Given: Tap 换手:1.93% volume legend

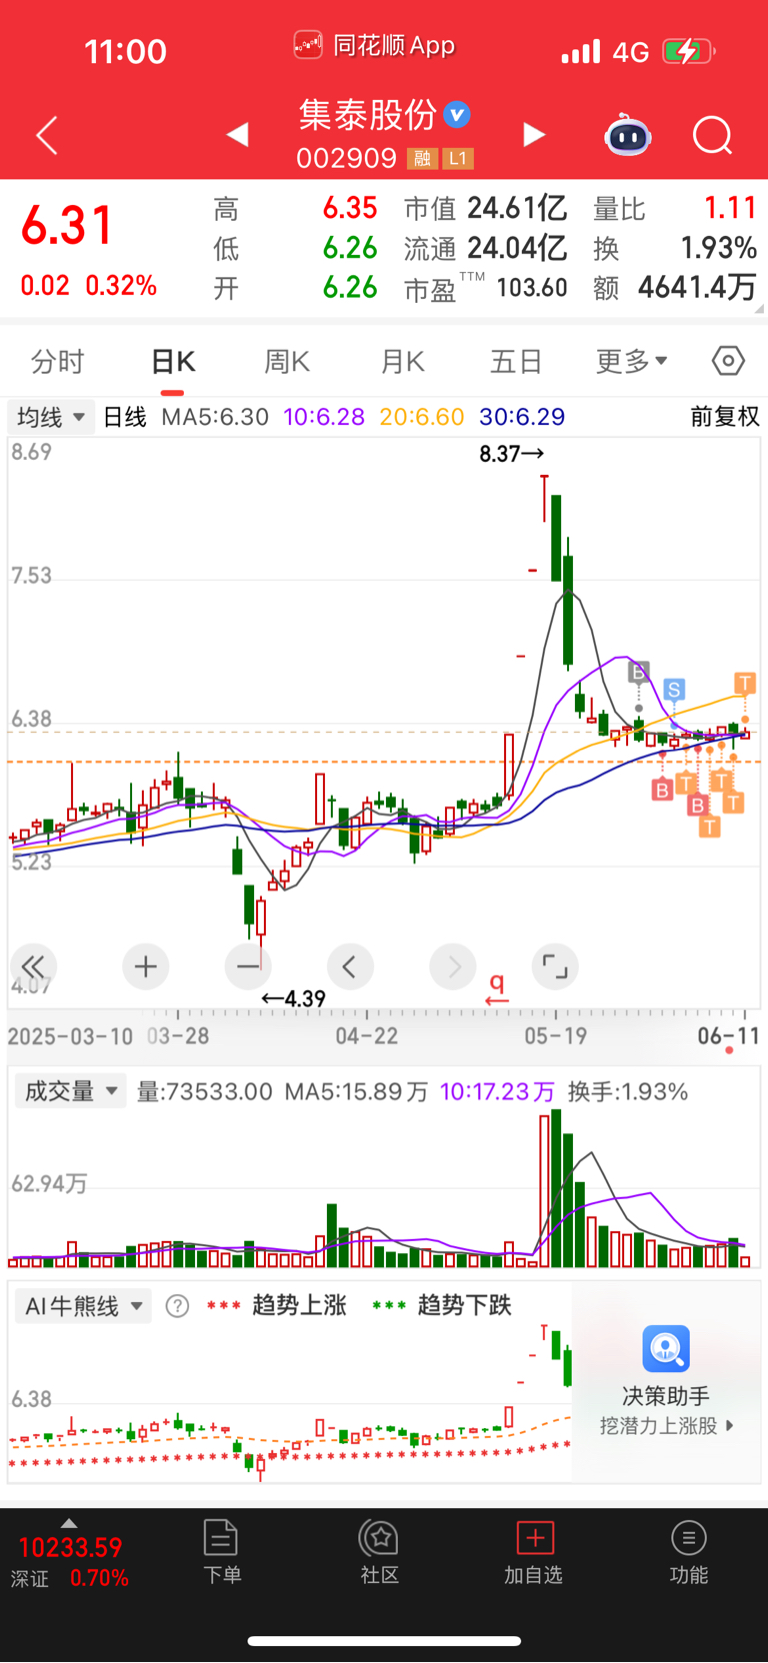Looking at the screenshot, I should pos(628,1091).
